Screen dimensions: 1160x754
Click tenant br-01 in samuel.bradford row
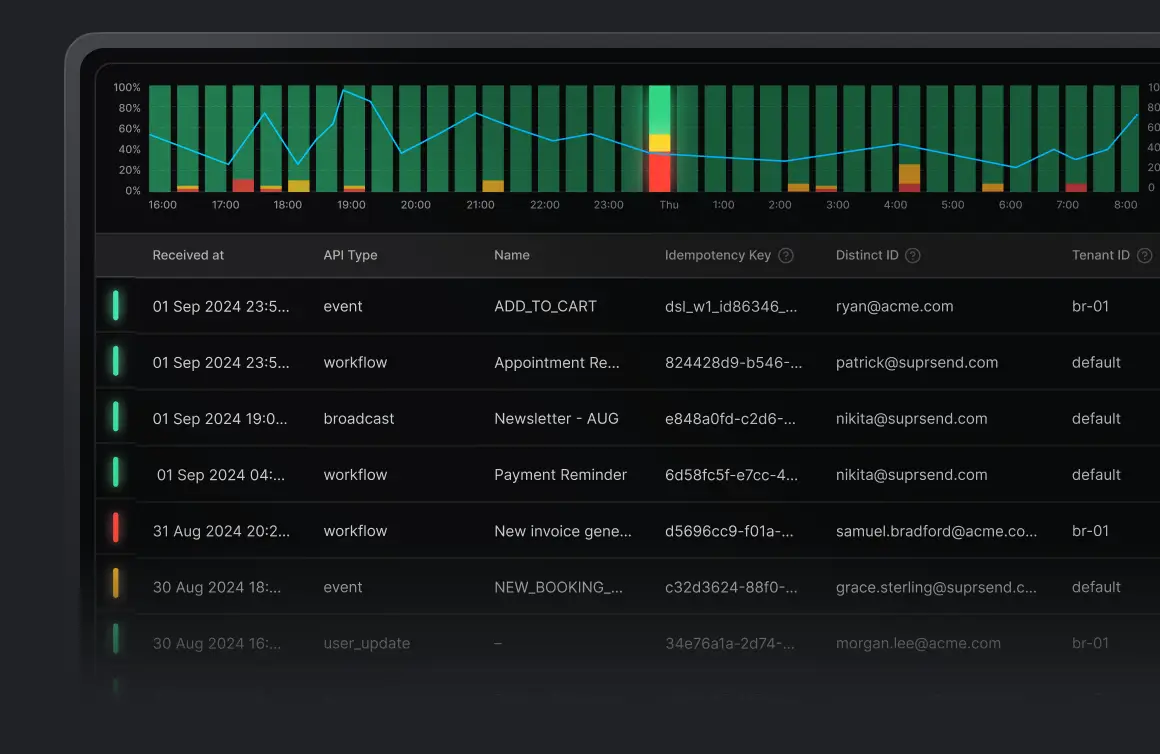[1090, 531]
